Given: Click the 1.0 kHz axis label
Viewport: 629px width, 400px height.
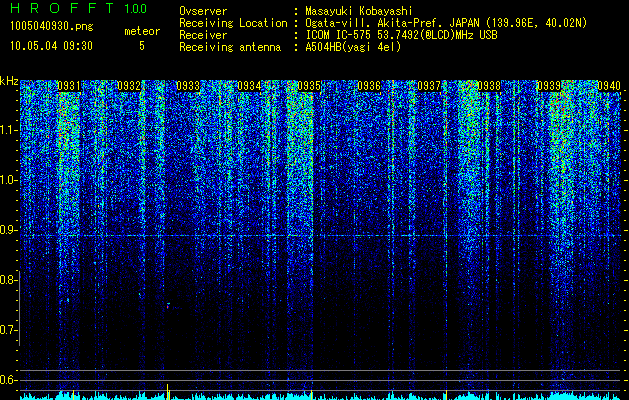Looking at the screenshot, I should pos(8,180).
